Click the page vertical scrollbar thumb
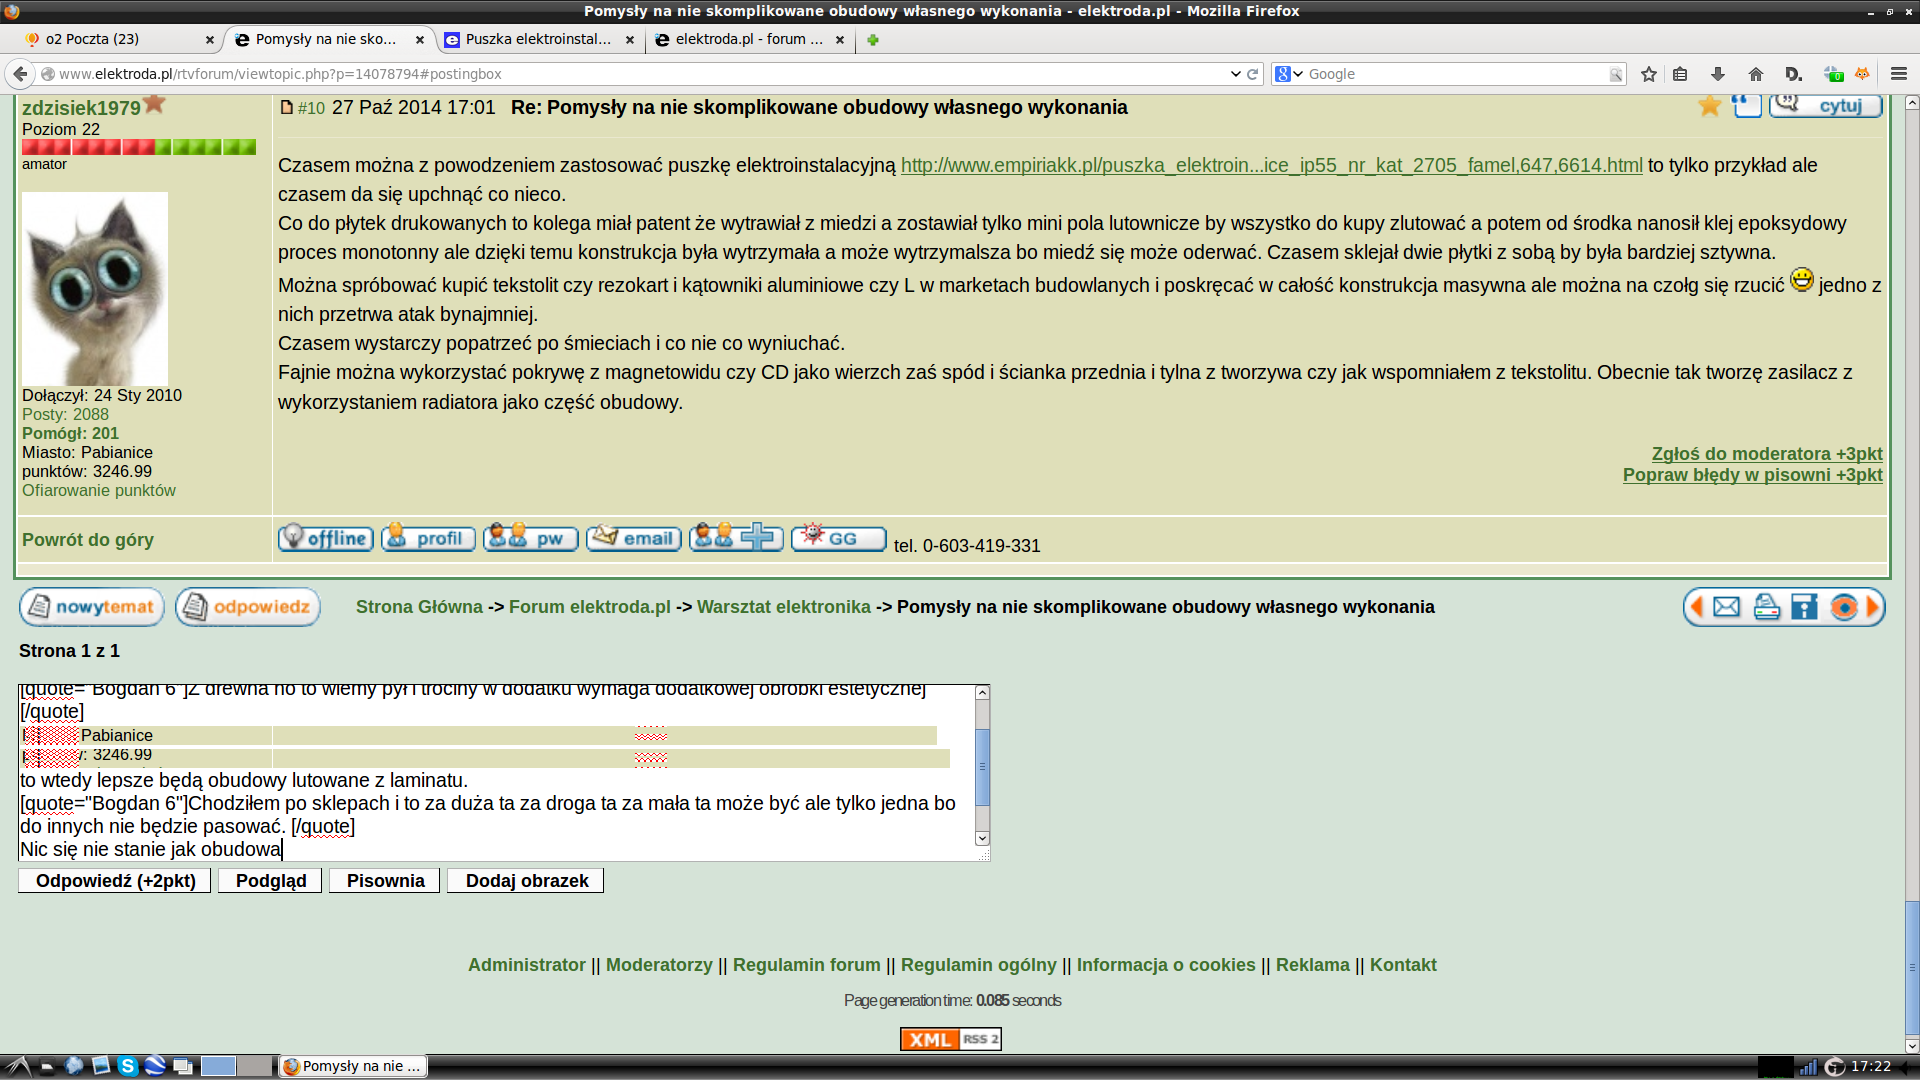This screenshot has height=1080, width=1920. pyautogui.click(x=1912, y=968)
